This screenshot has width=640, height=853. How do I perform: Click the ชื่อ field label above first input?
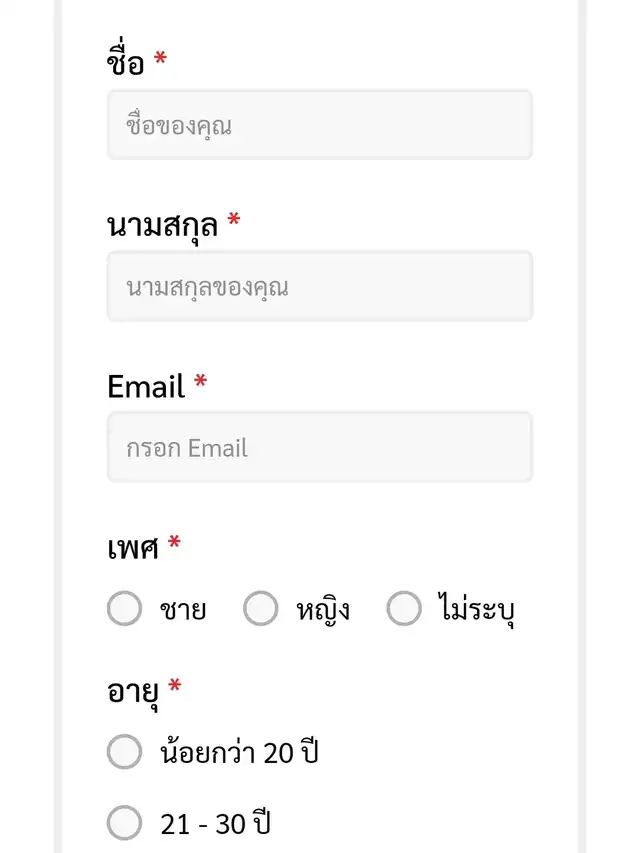pyautogui.click(x=126, y=63)
